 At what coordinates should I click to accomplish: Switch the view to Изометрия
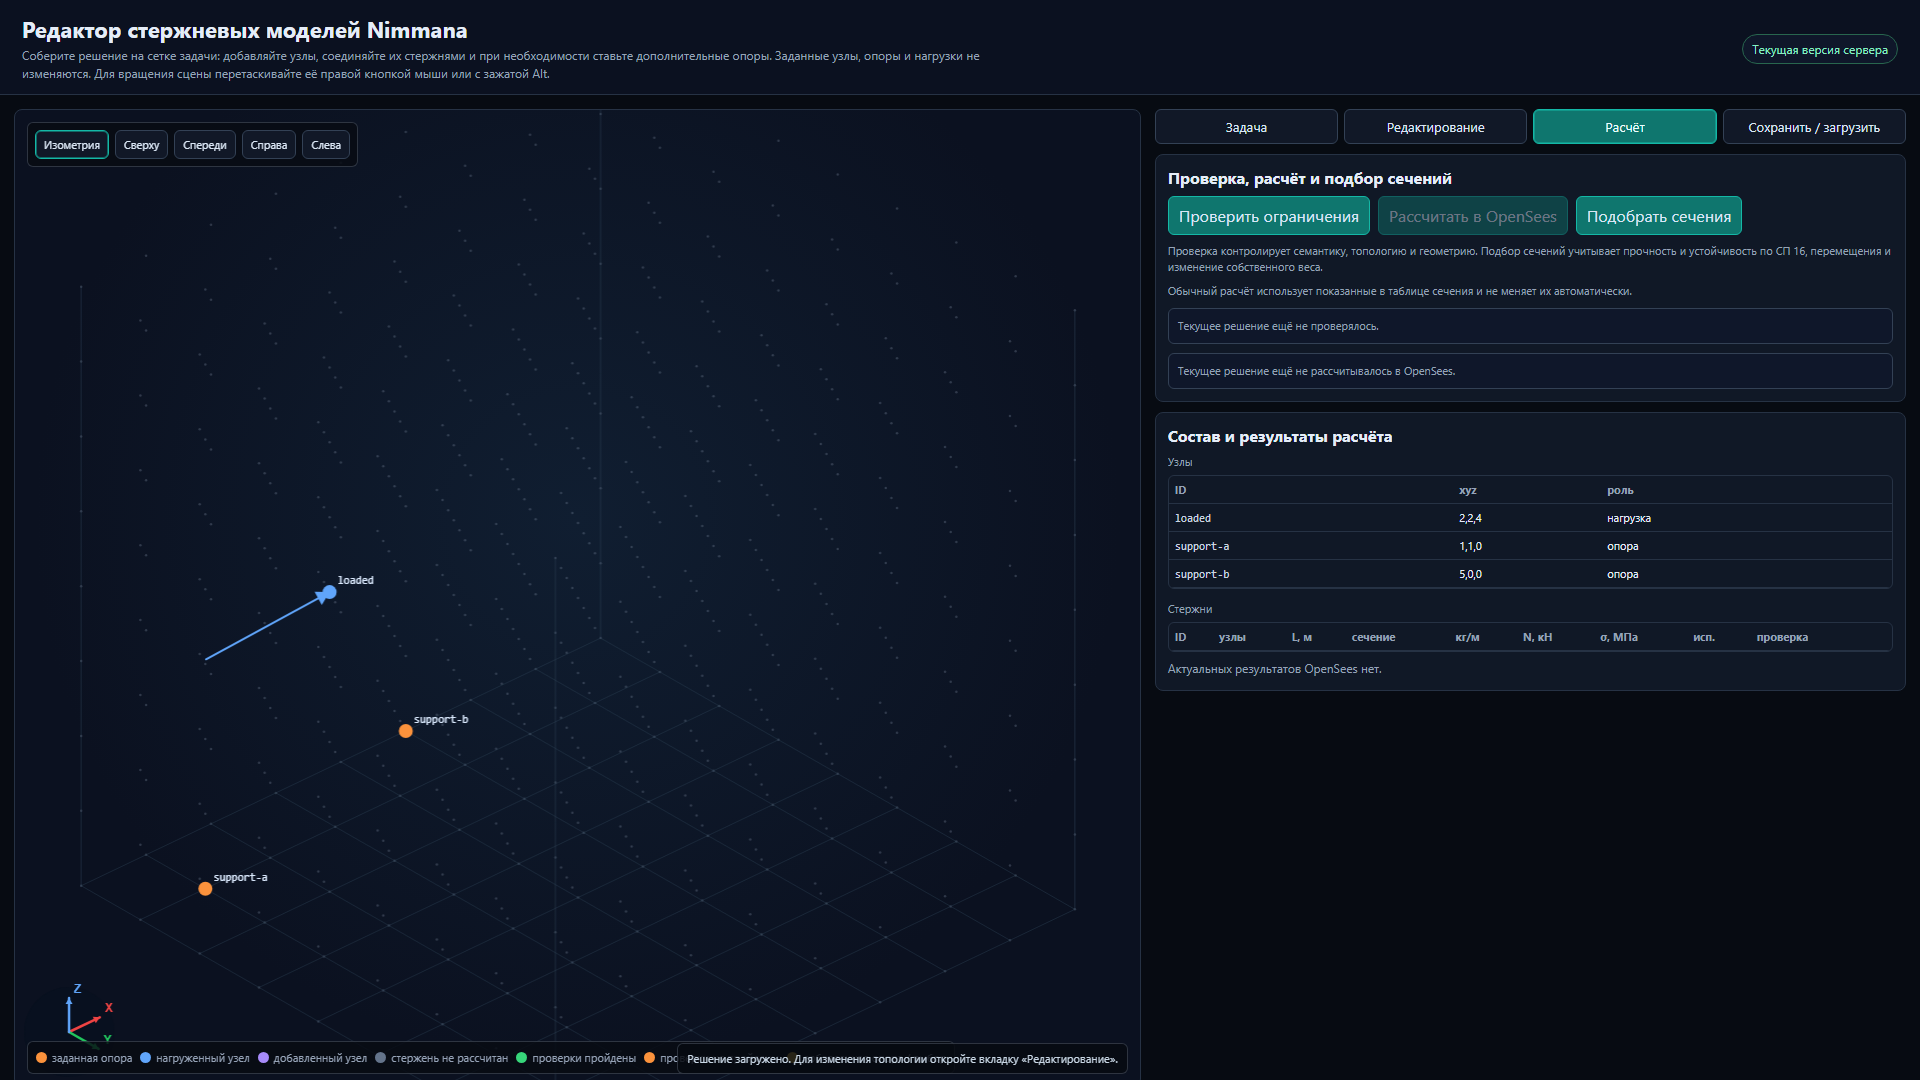coord(72,145)
